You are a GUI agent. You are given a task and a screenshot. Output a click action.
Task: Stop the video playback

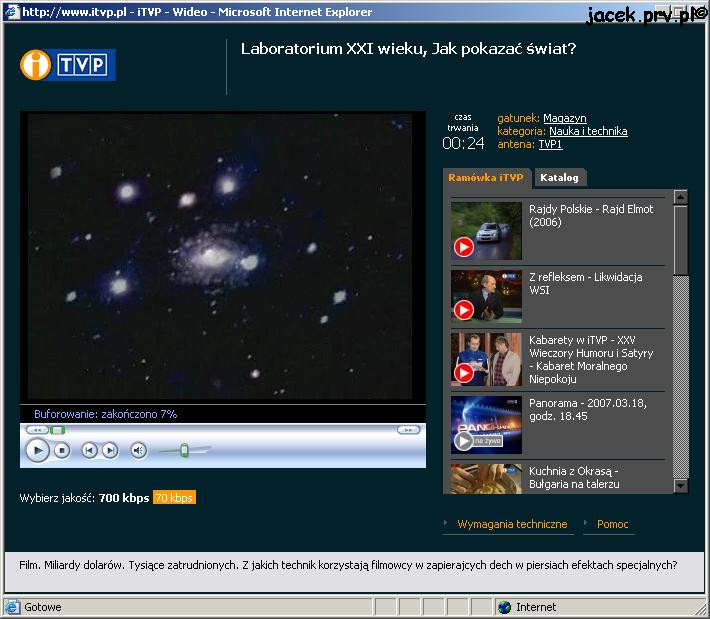[62, 451]
